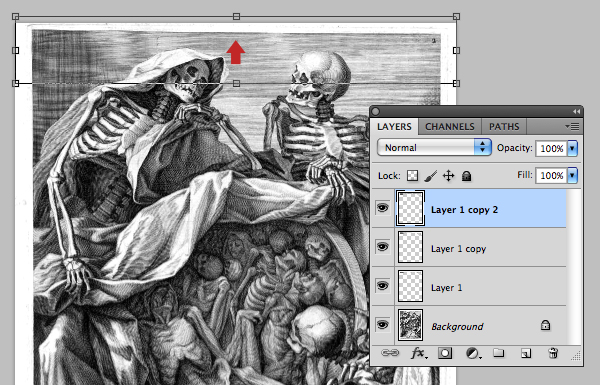Click the bottom-center transform handle

tap(236, 83)
